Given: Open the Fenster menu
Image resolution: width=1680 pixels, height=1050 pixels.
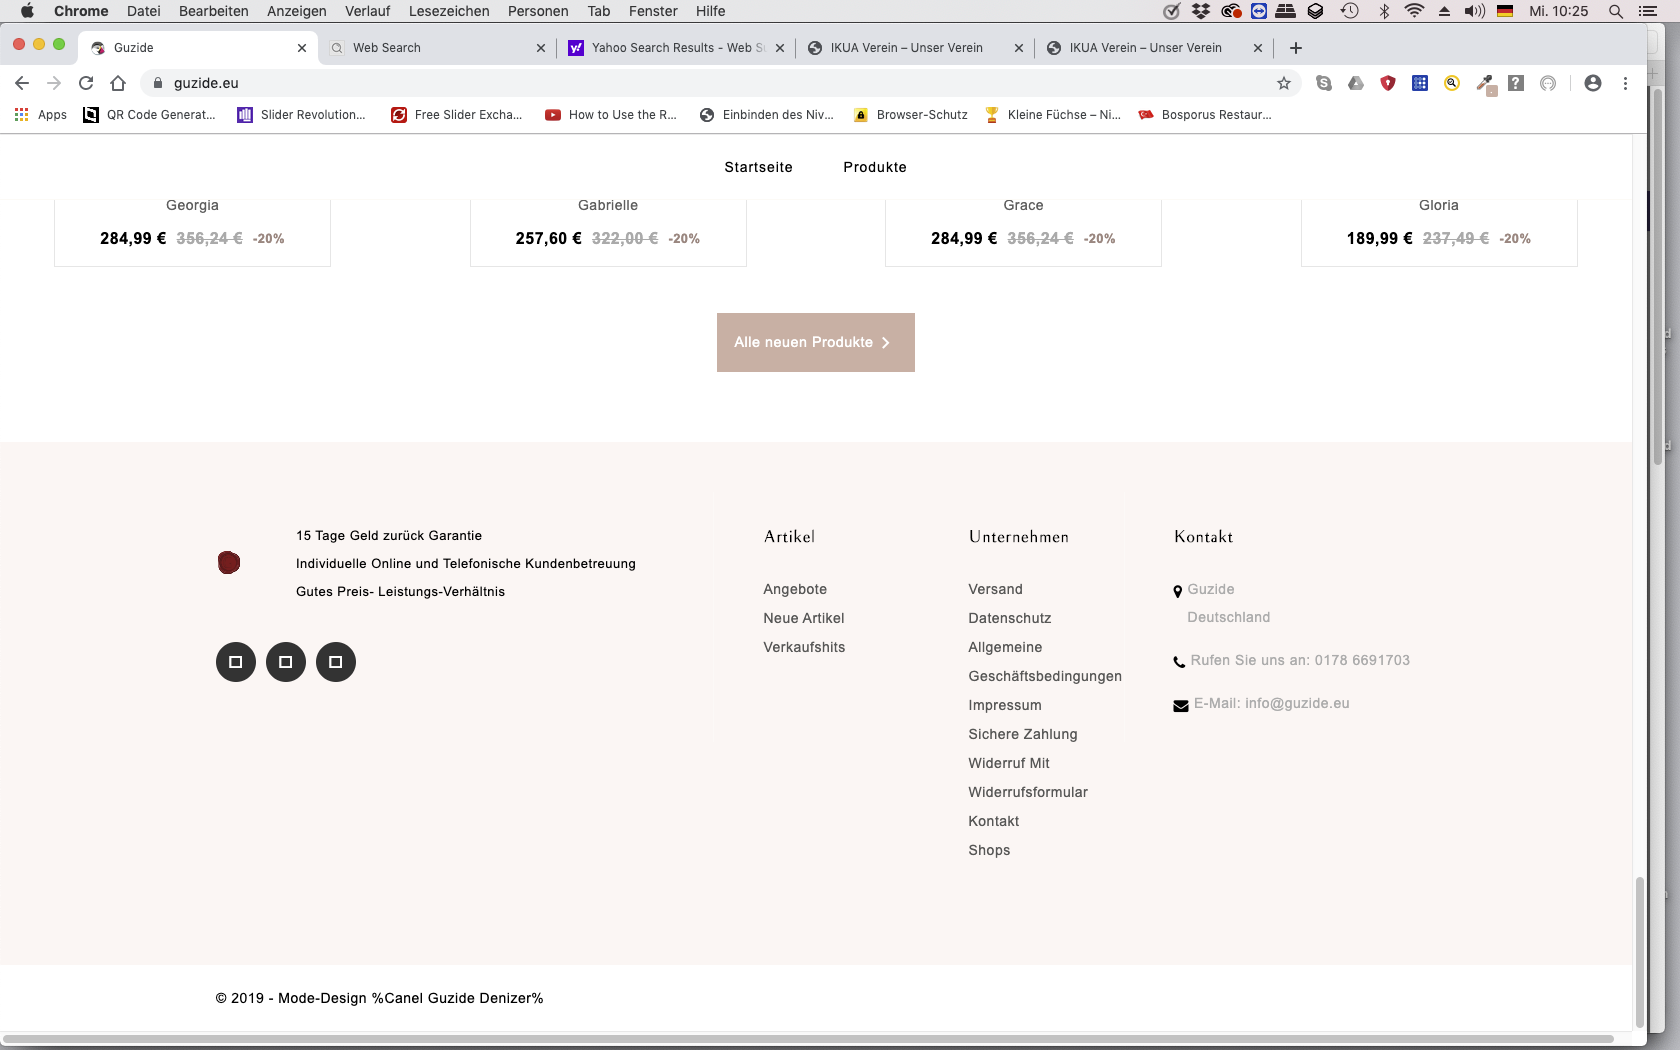Looking at the screenshot, I should pos(653,11).
